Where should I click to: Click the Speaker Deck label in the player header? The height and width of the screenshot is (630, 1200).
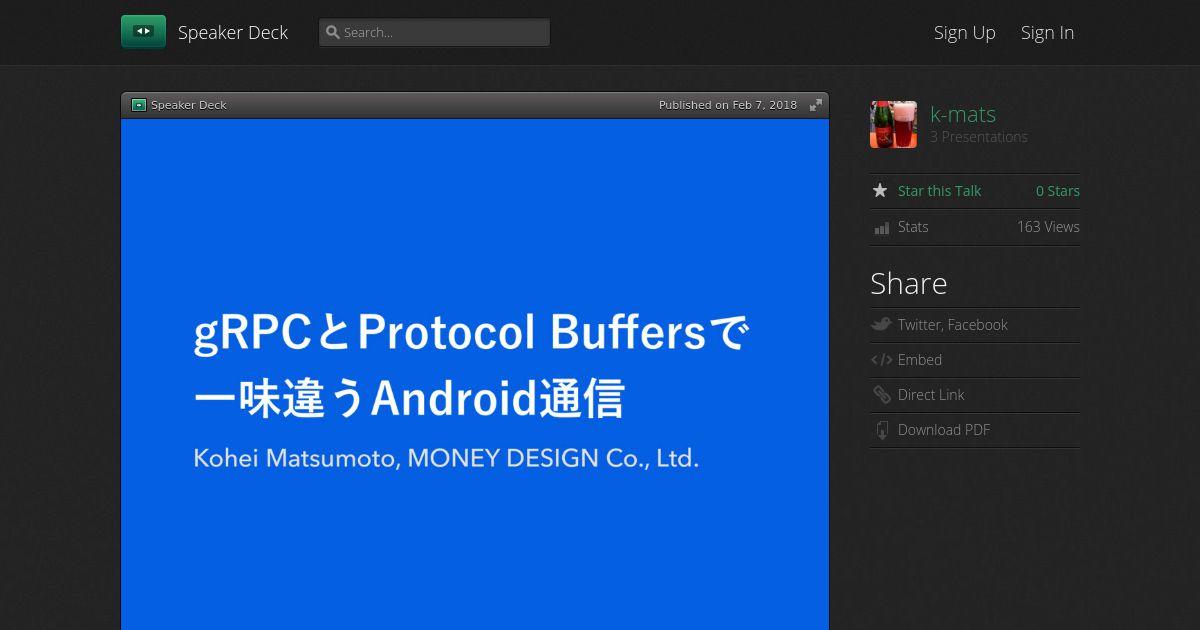click(189, 105)
